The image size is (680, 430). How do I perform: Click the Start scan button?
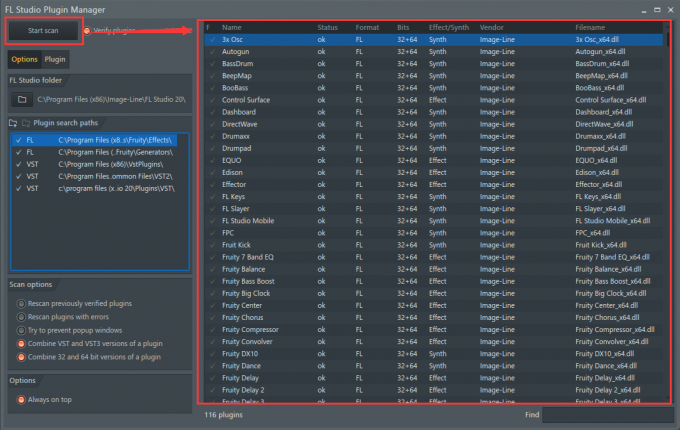43,31
